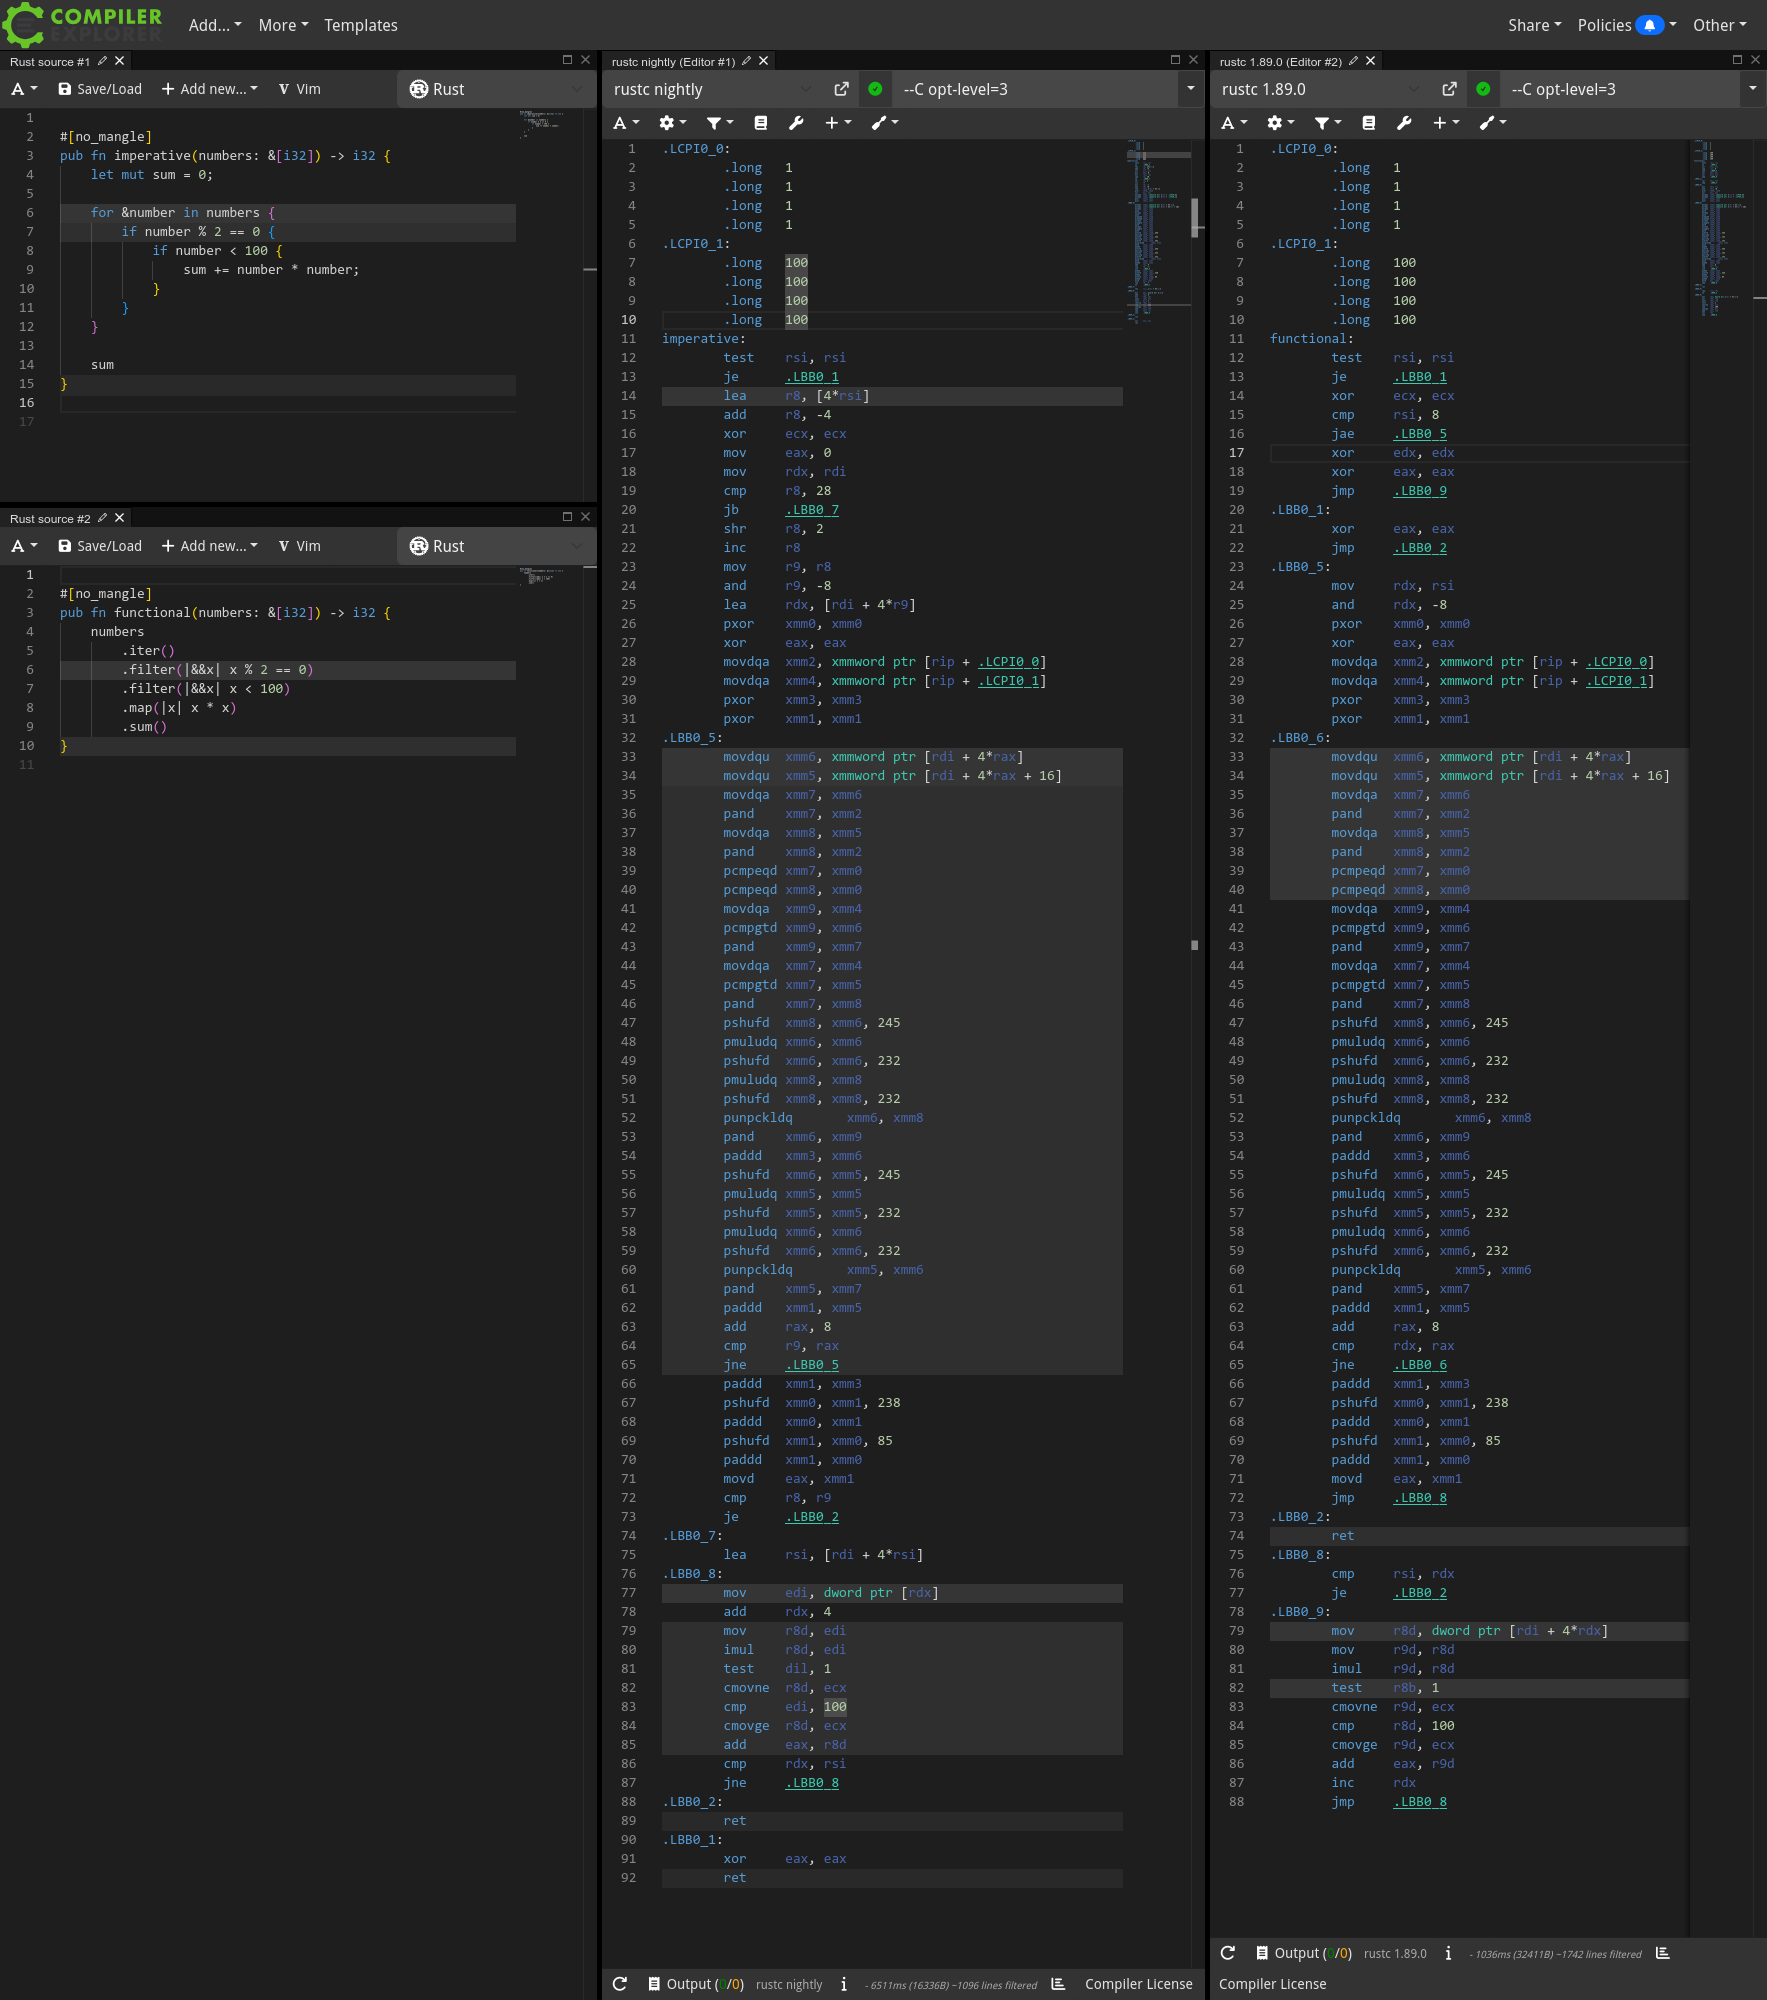Open tools wand menu in rustc nightly pane
The image size is (1767, 2000).
884,123
